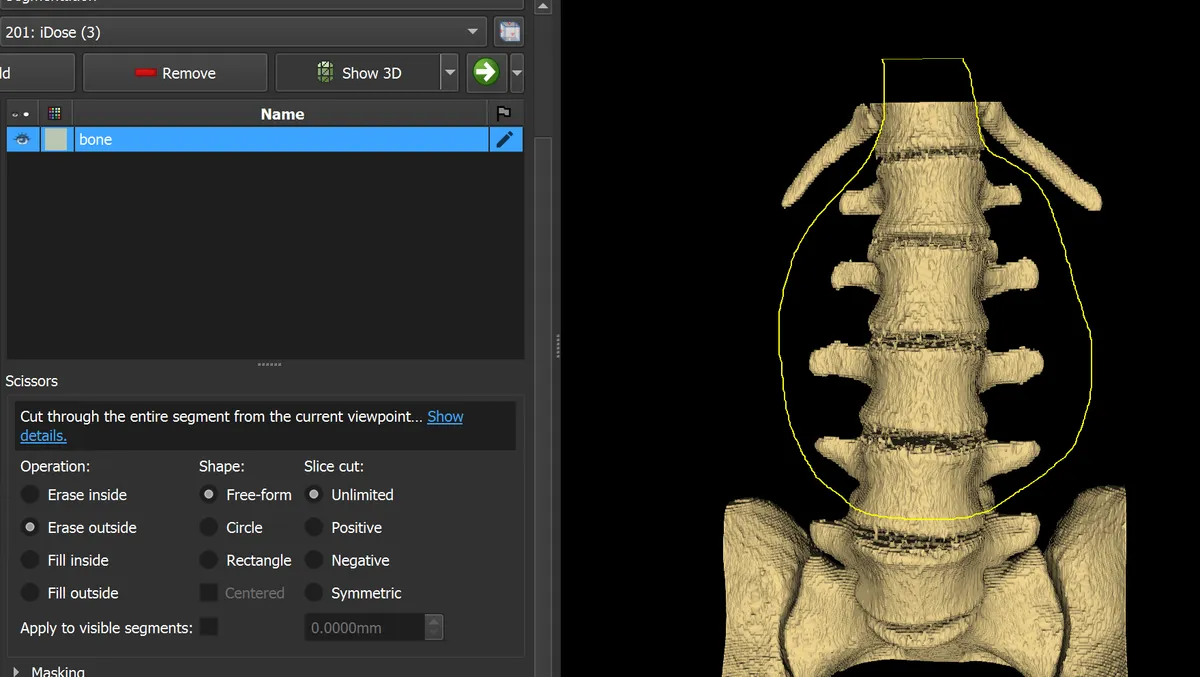Click the scrollbar up arrow
This screenshot has width=1200, height=677.
[x=543, y=6]
